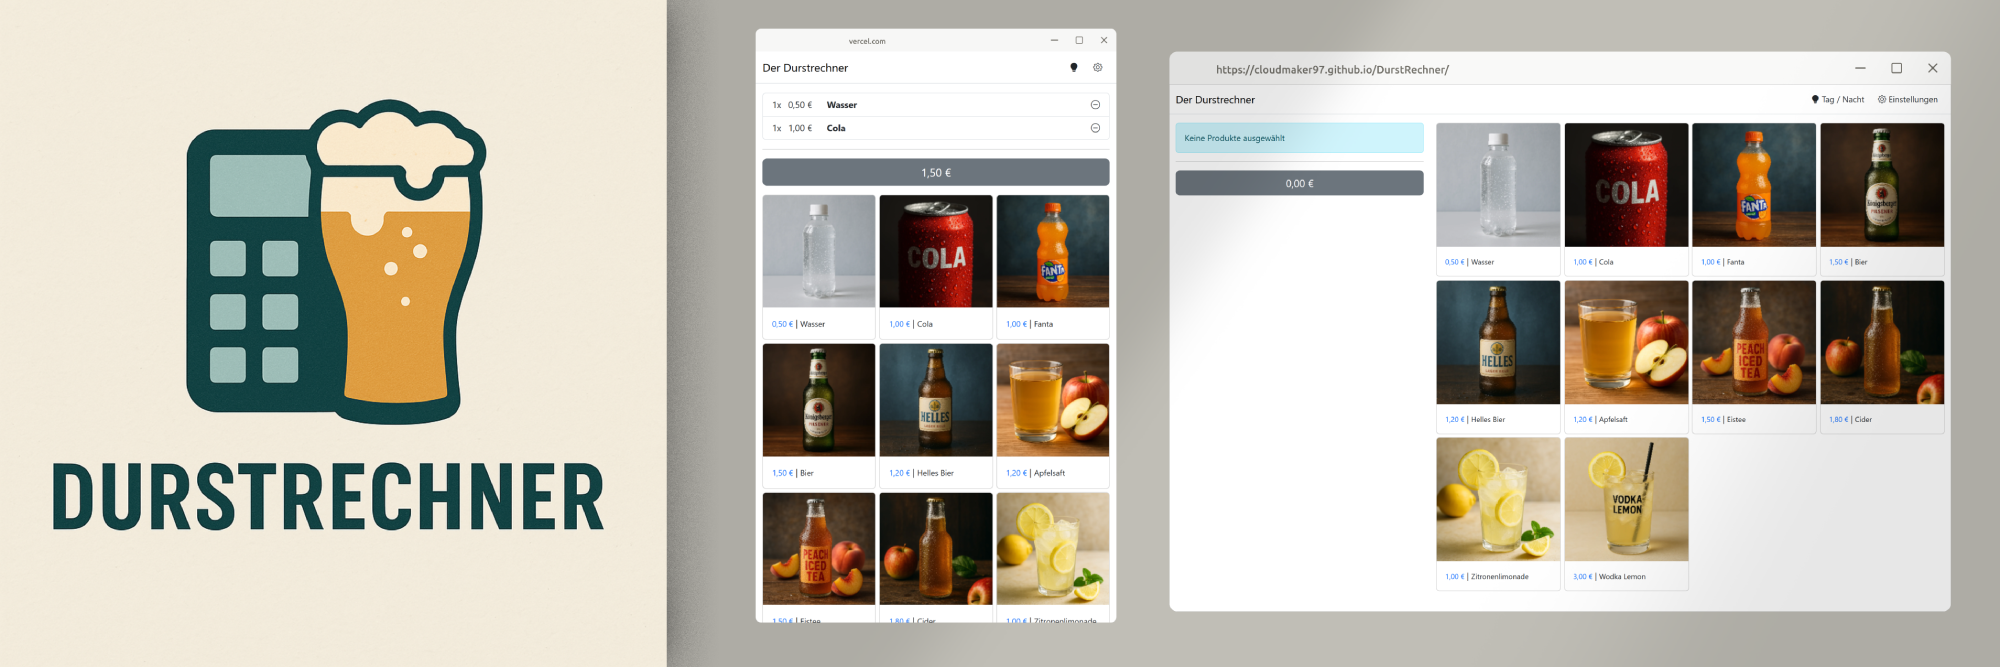2000x667 pixels.
Task: Click the 1,50 € total button
Action: click(935, 173)
